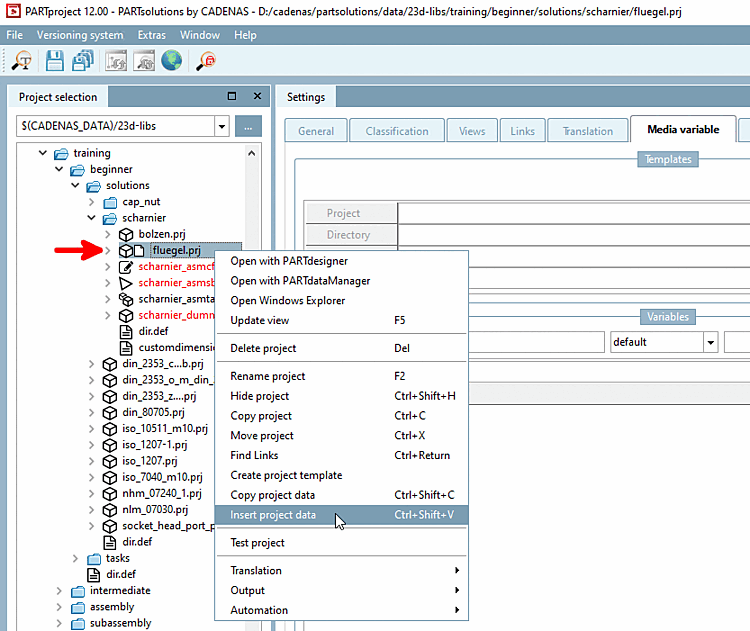Click the Save all toolbar icon

point(83,61)
